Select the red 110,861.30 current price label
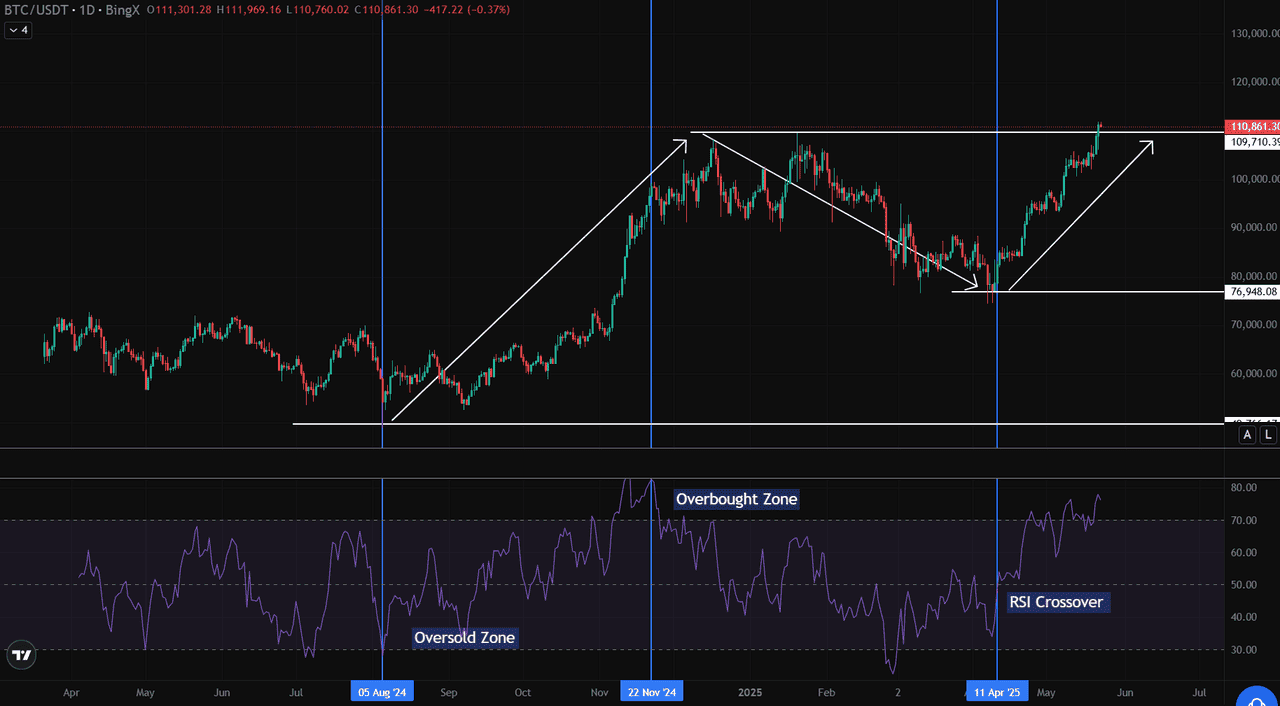Viewport: 1280px width, 706px height. [1252, 127]
